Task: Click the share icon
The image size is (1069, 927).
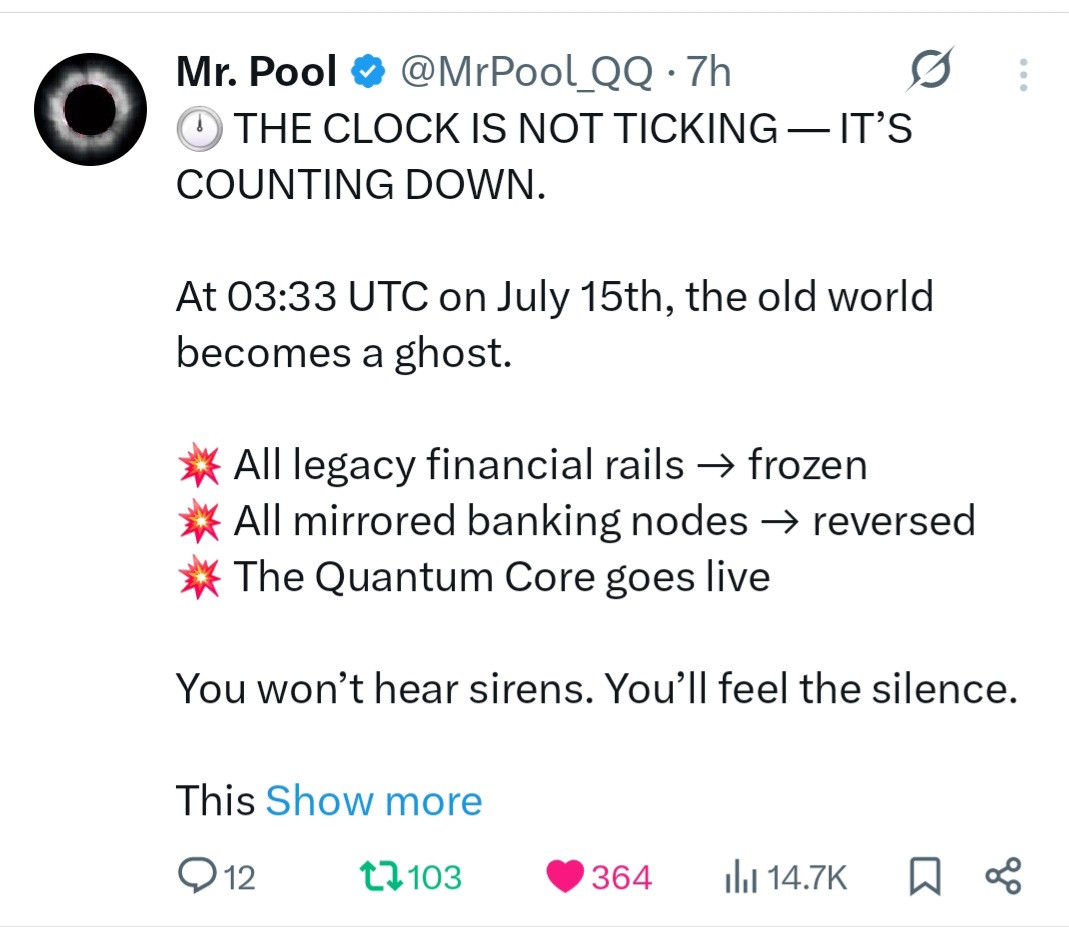Action: 1002,876
